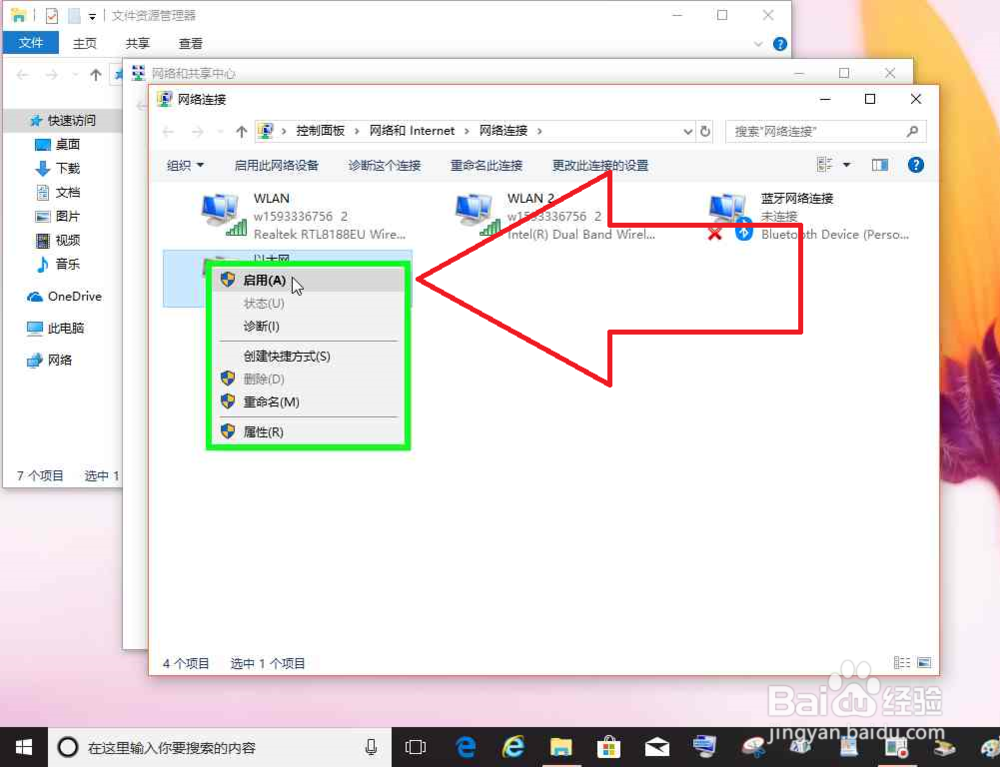Refresh the 网络连接 folder view

pyautogui.click(x=706, y=131)
